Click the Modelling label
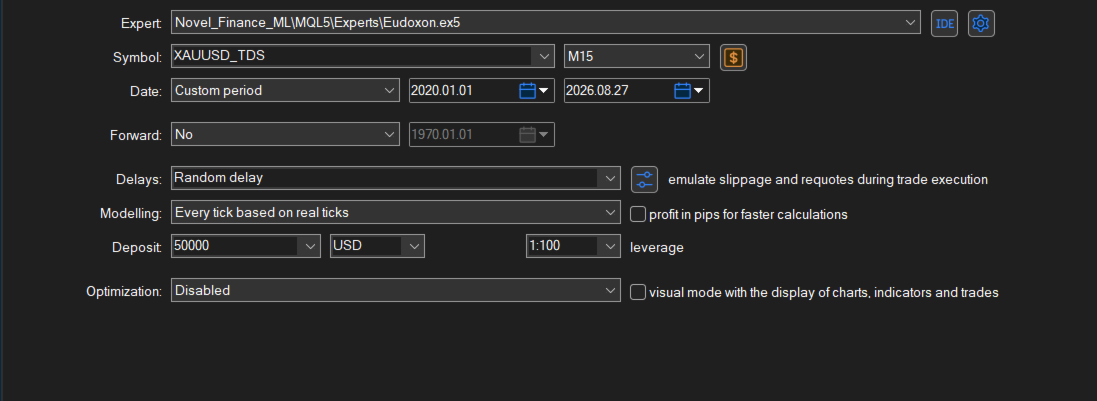This screenshot has width=1097, height=401. [131, 213]
